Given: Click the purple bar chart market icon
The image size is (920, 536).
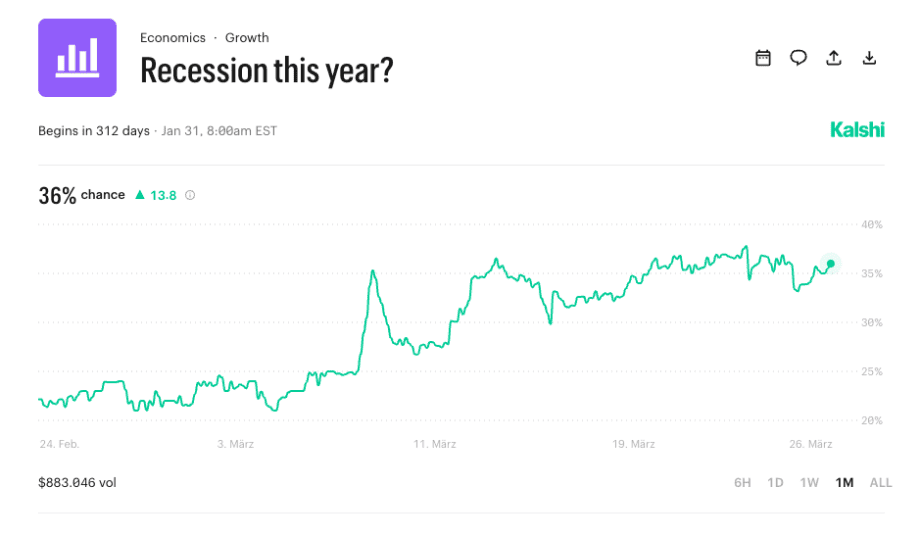Looking at the screenshot, I should (x=77, y=58).
